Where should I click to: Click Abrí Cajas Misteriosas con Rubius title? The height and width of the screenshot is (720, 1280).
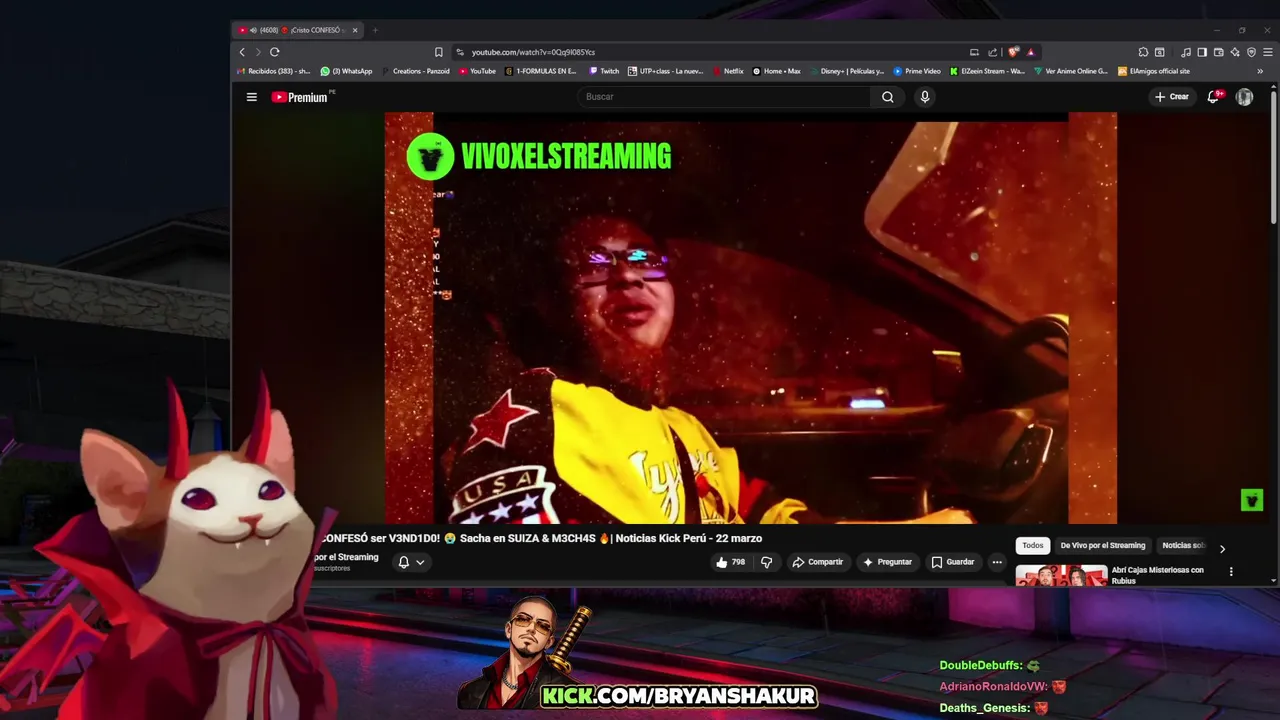tap(1157, 575)
